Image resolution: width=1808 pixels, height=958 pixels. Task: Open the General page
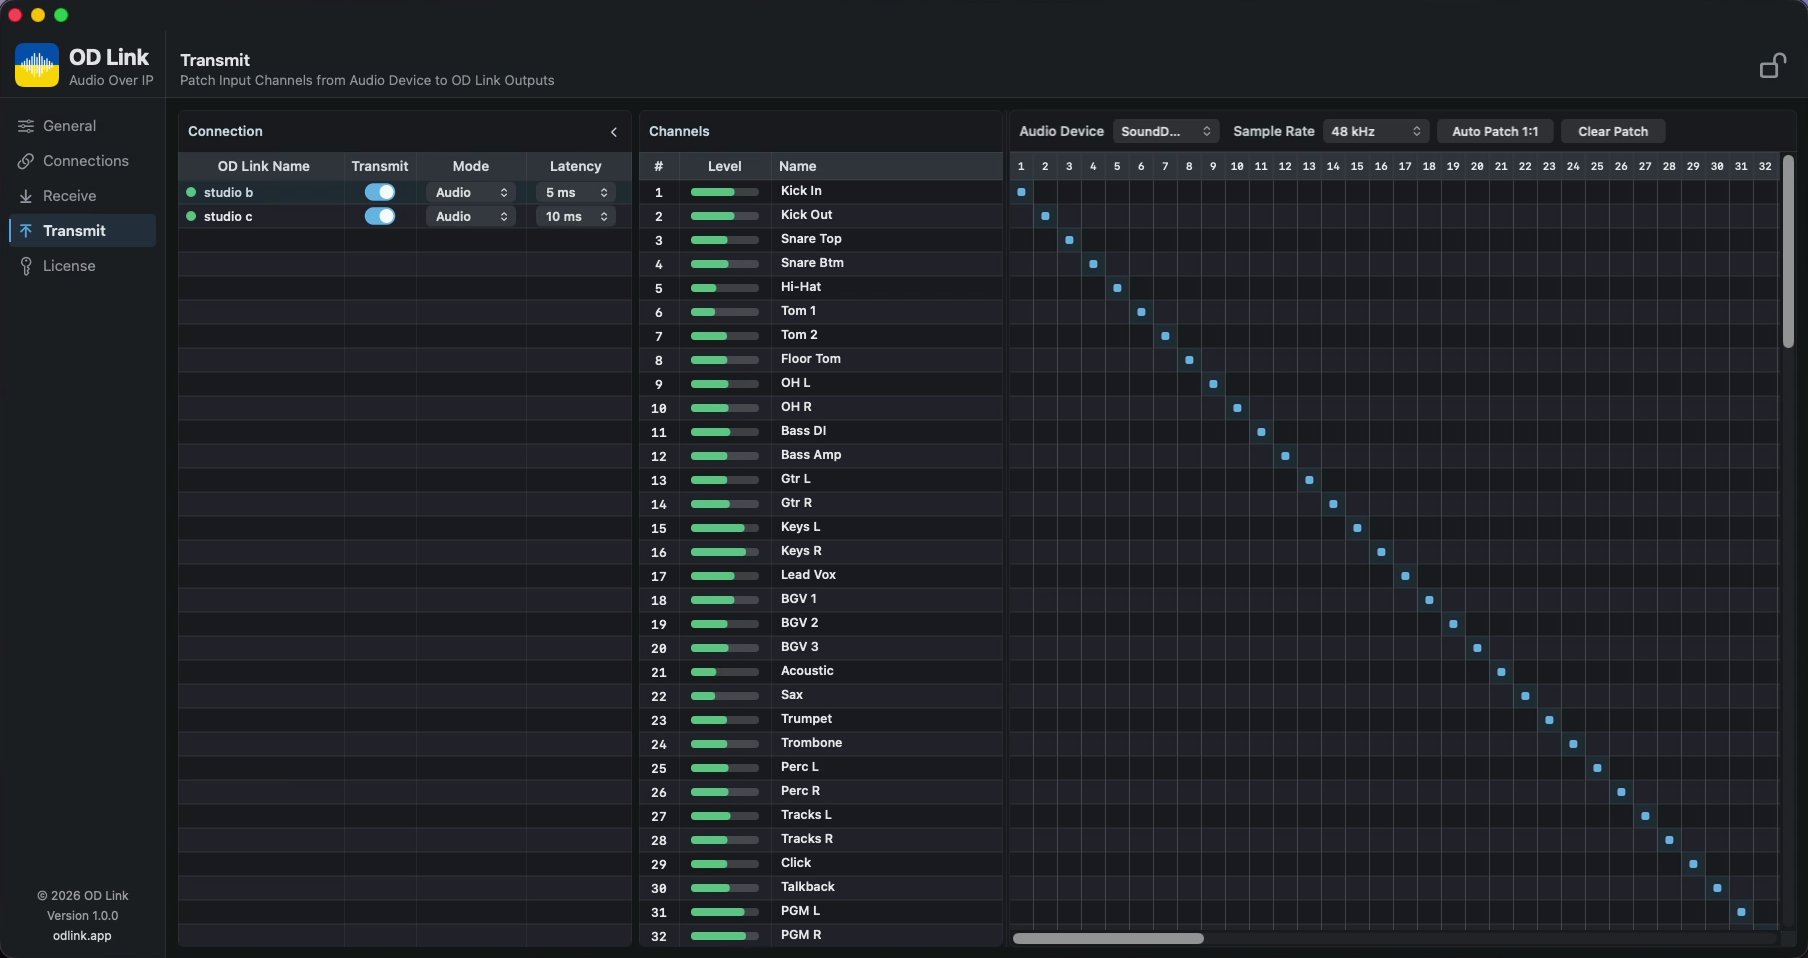pos(82,126)
